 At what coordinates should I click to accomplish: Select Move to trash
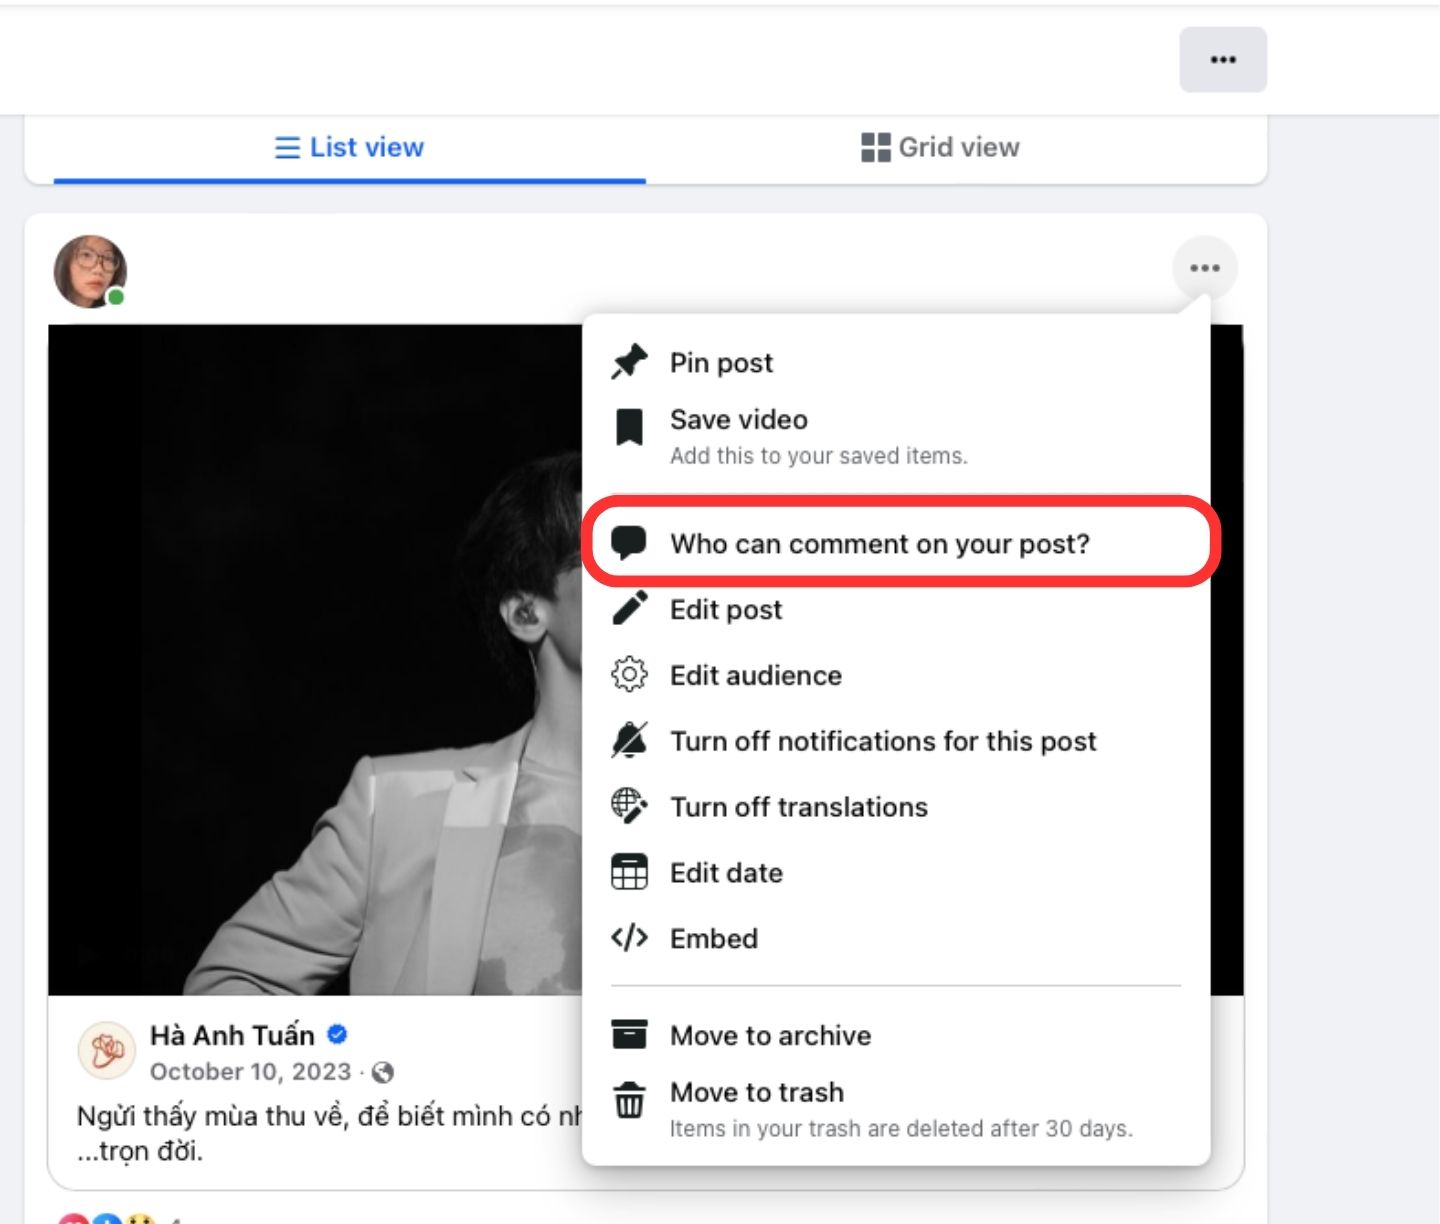896,1108
